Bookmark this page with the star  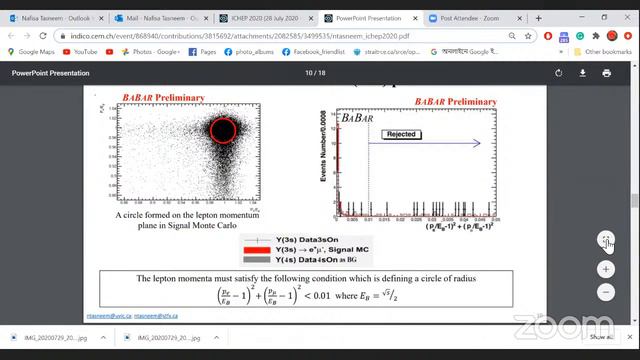click(x=528, y=36)
